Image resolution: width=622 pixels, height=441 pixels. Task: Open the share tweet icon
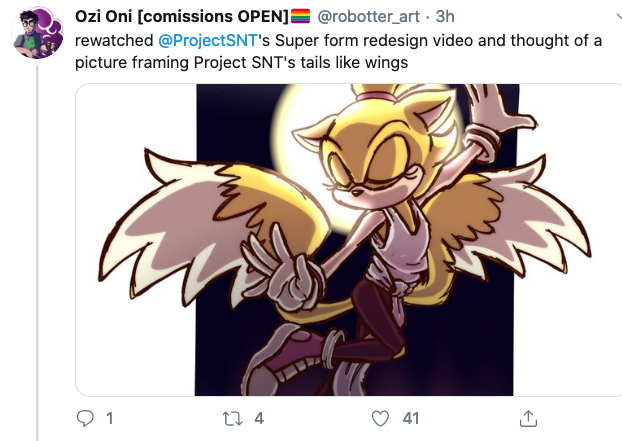(x=528, y=418)
